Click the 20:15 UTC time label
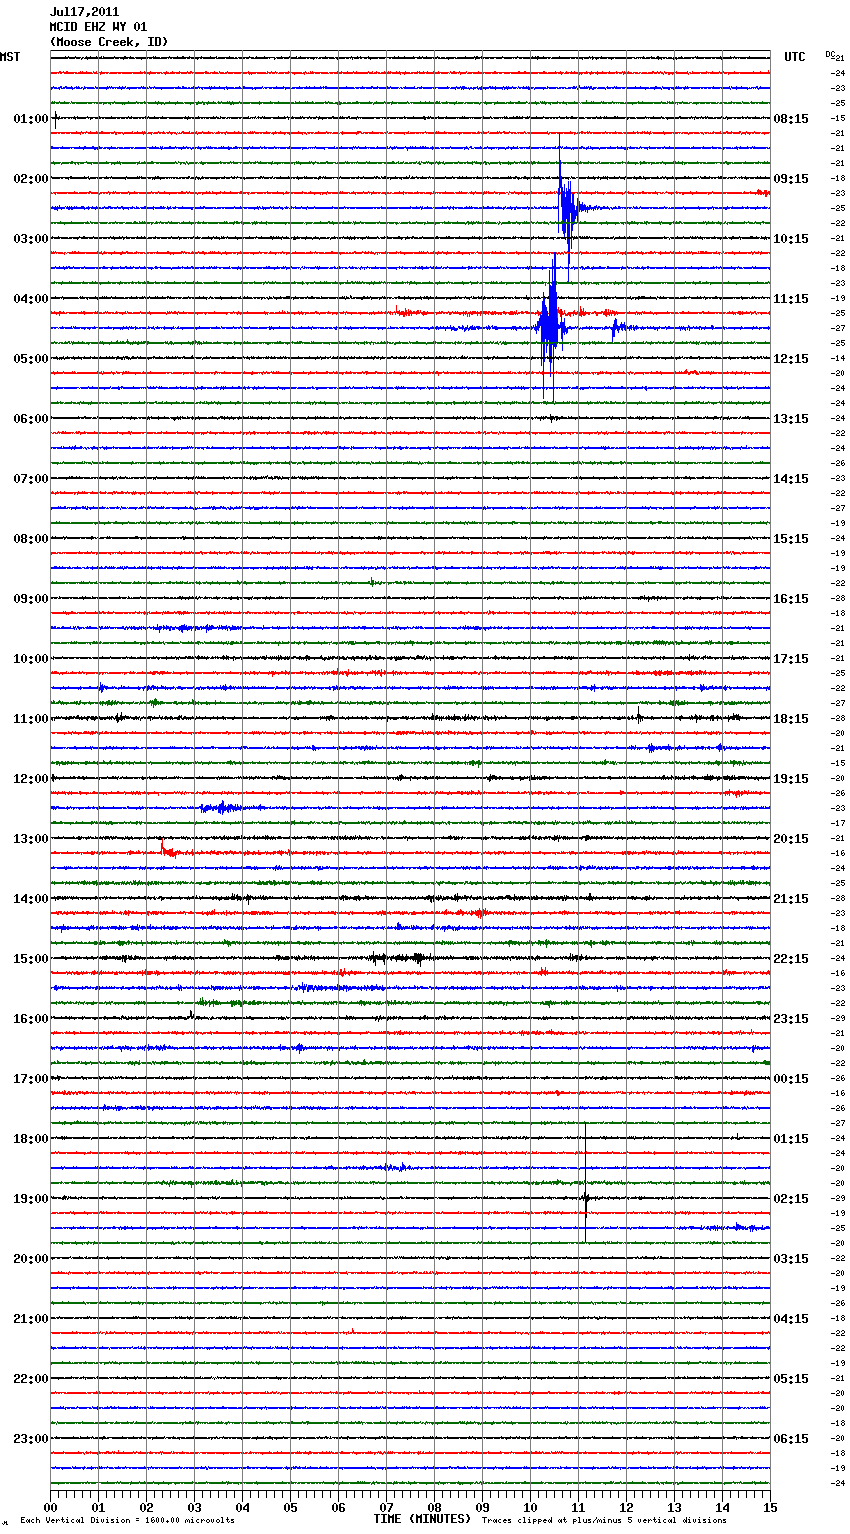The height and width of the screenshot is (1534, 850). (x=791, y=839)
